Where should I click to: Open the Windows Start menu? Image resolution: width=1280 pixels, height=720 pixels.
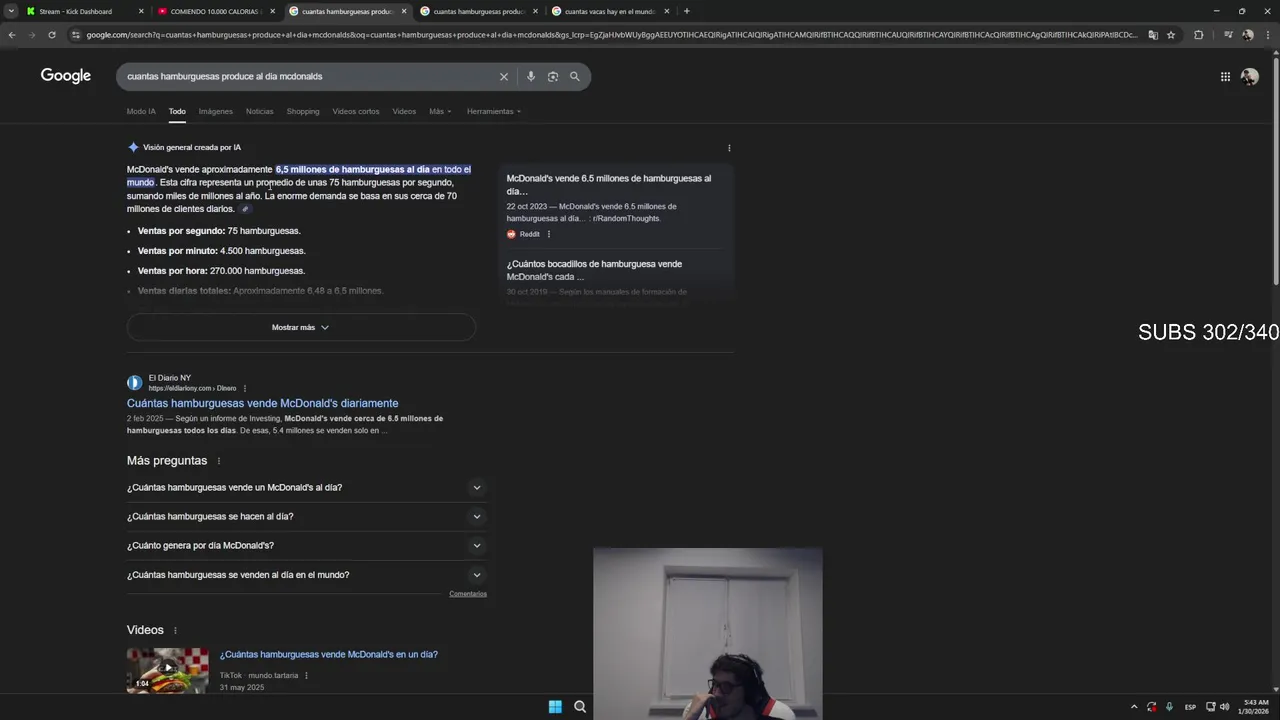[x=555, y=707]
